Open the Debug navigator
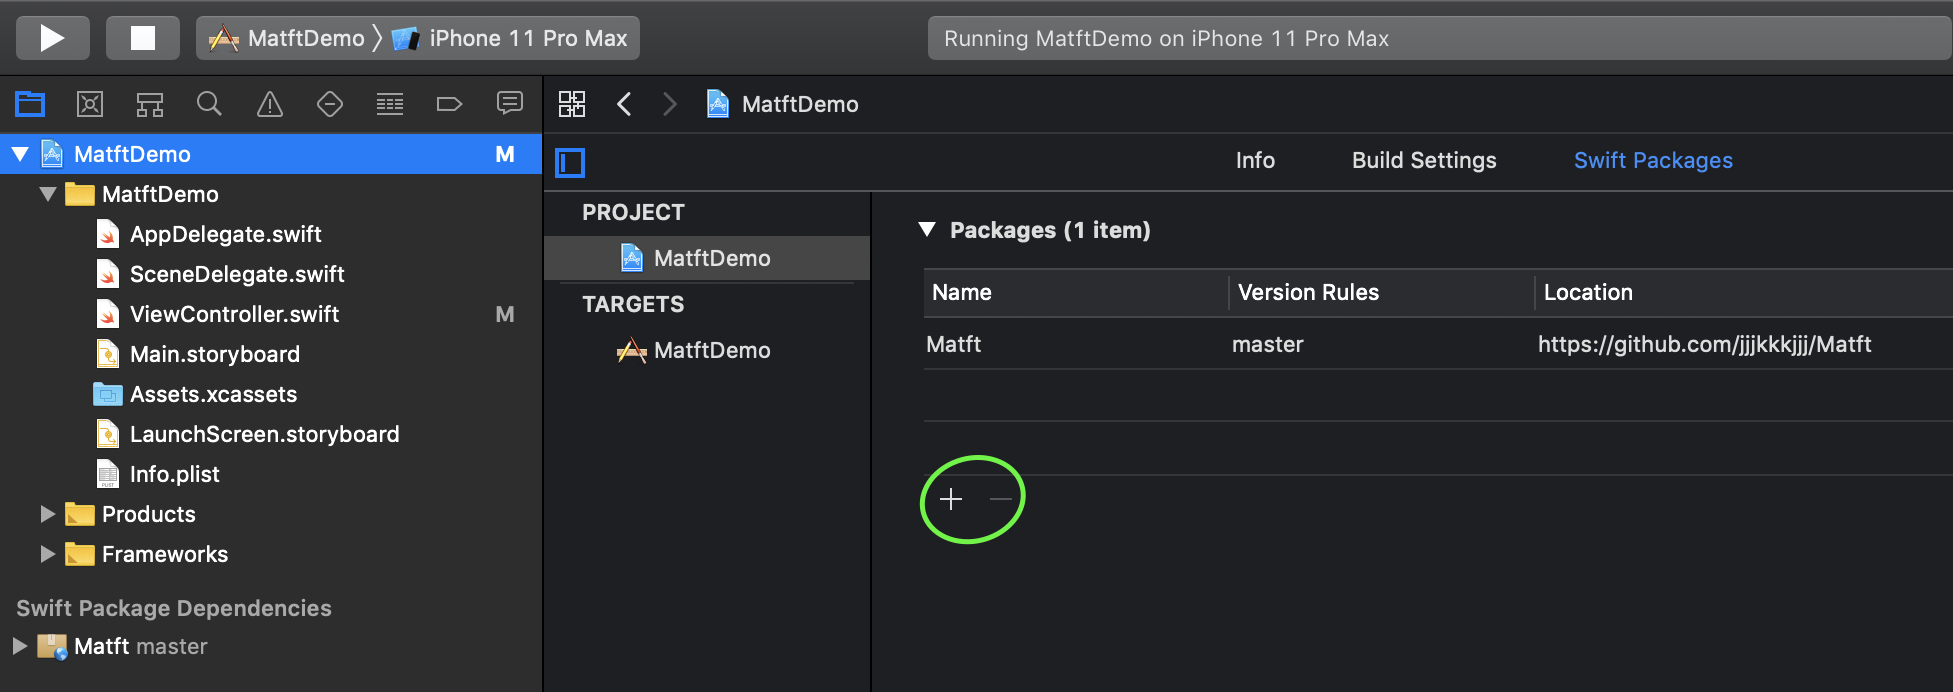Screen dimensions: 1953x692 [x=390, y=104]
